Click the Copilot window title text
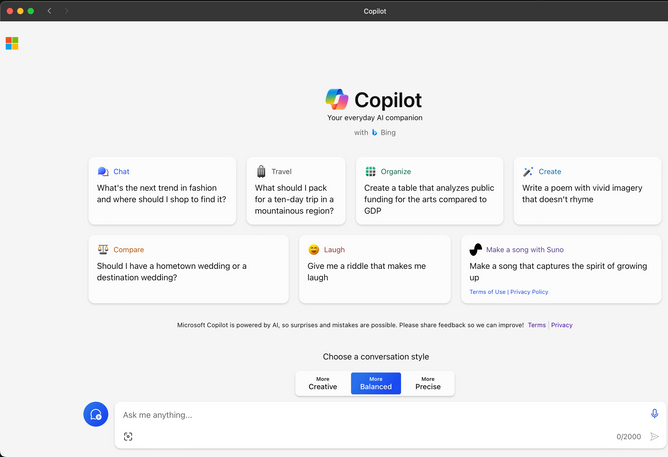 (x=375, y=11)
